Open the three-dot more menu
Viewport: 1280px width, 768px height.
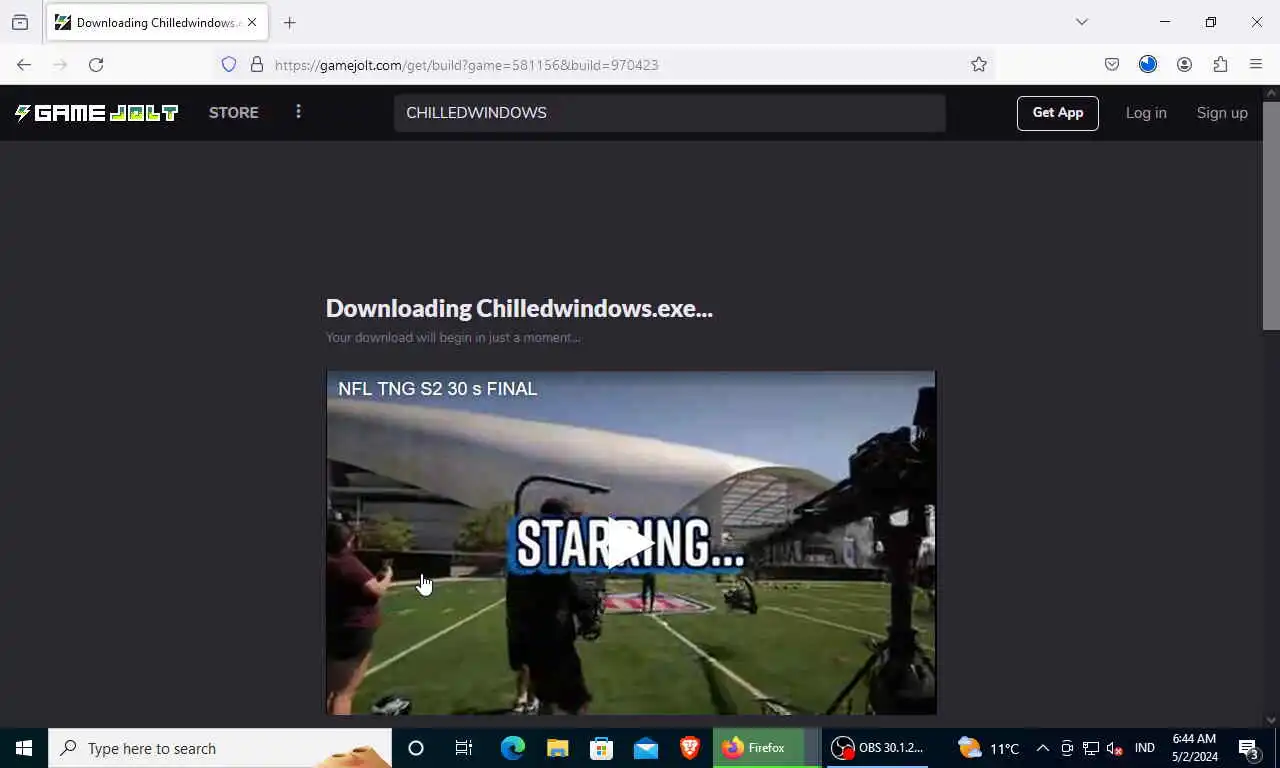coord(298,112)
